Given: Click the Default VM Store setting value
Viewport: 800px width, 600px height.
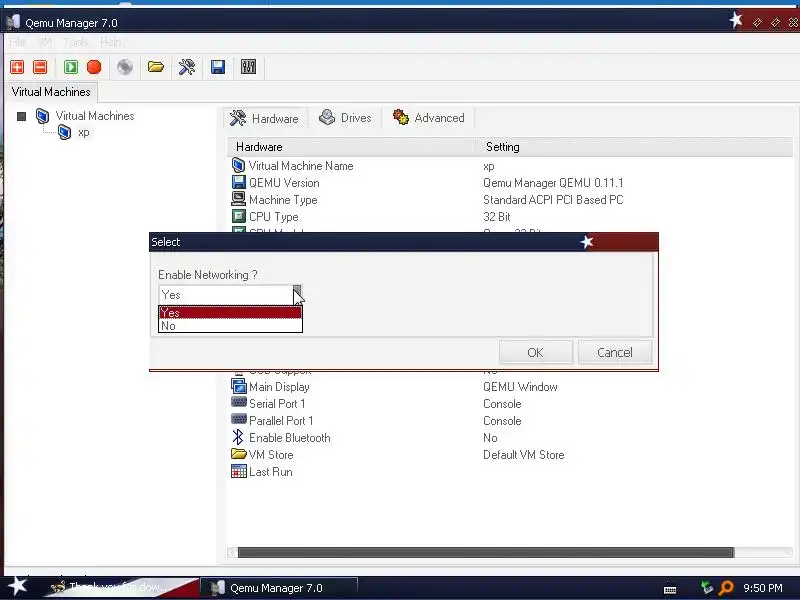Looking at the screenshot, I should [523, 455].
